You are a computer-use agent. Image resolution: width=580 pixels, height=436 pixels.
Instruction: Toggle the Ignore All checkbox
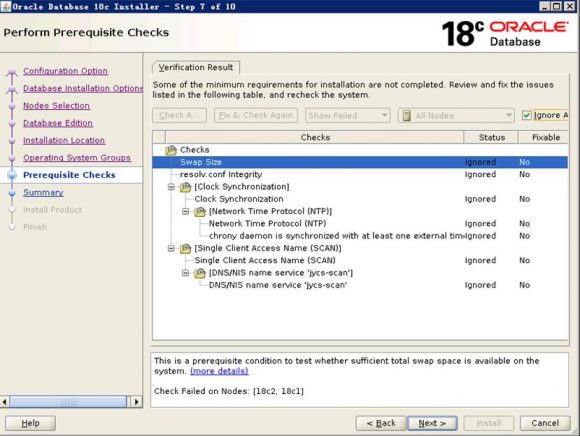526,115
